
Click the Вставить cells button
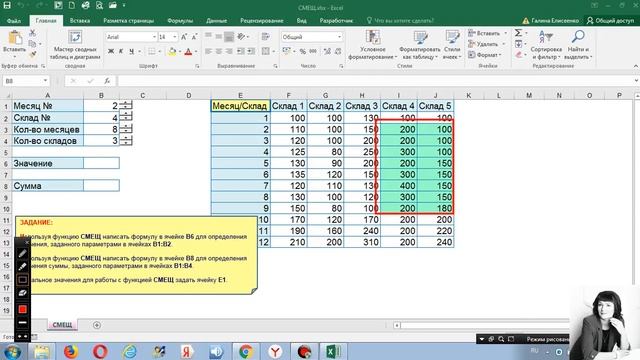point(487,33)
